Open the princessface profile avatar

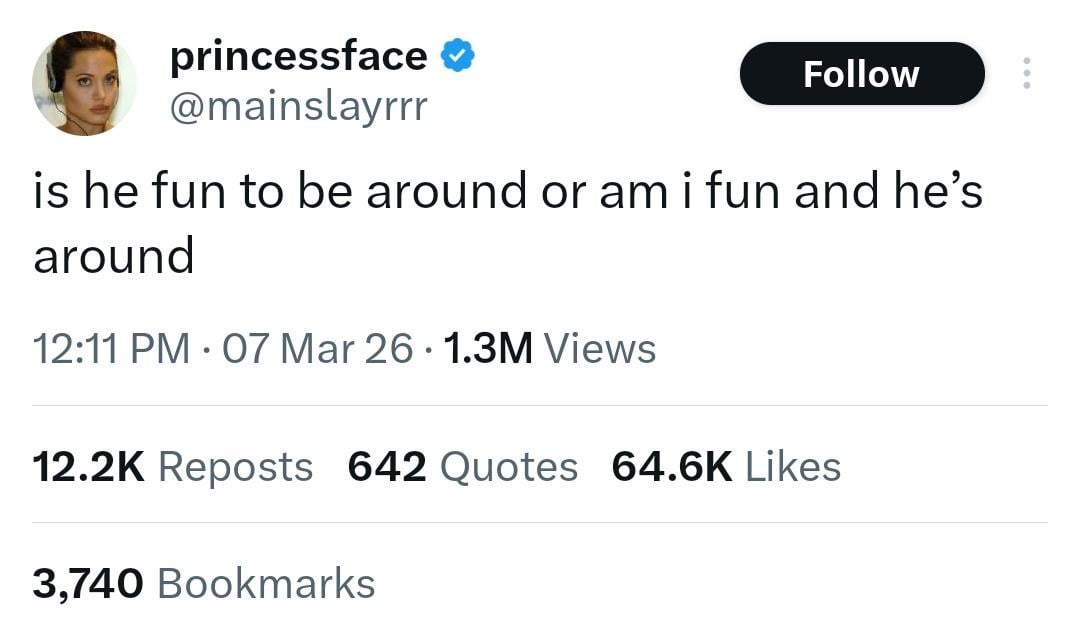pyautogui.click(x=84, y=83)
